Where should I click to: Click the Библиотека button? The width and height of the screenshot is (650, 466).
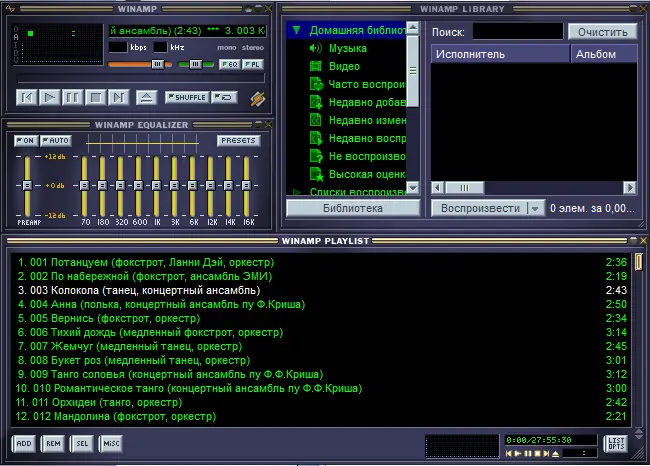[353, 208]
